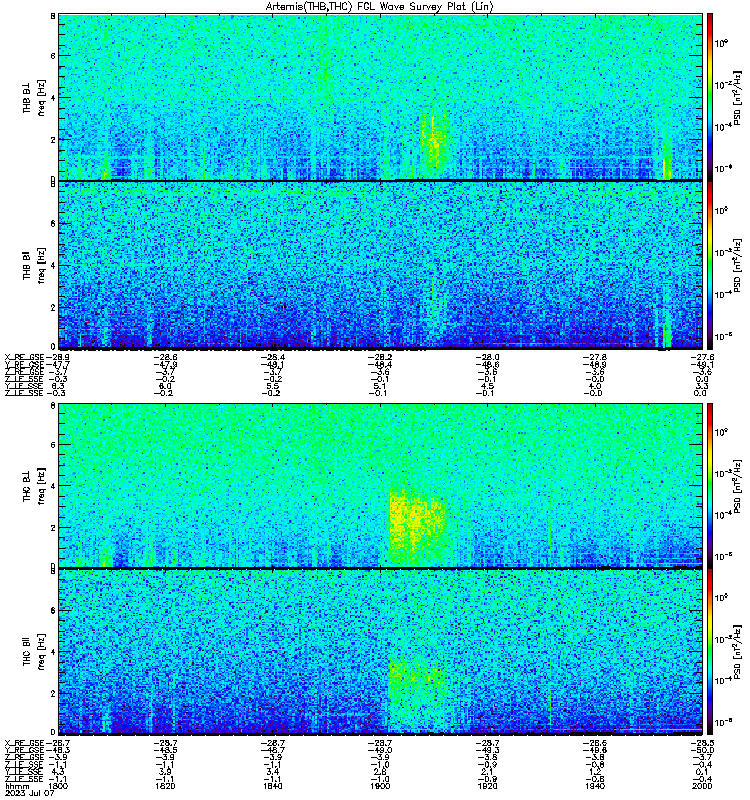Click the 1800 time tick label
This screenshot has height=800, width=750.
58,786
